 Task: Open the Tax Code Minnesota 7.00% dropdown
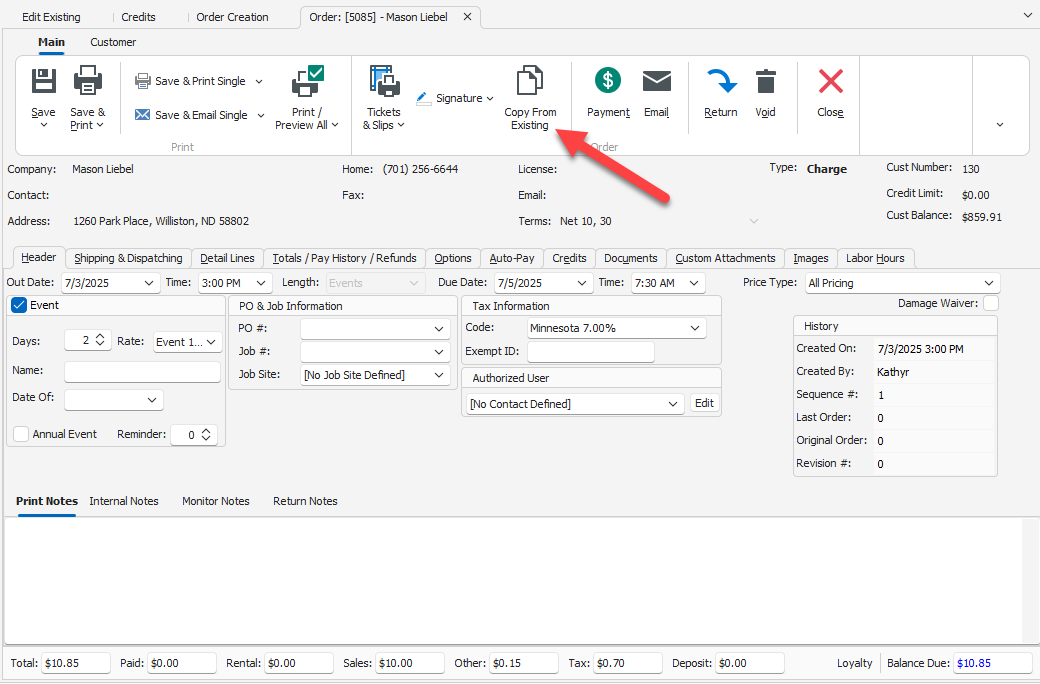(x=694, y=328)
